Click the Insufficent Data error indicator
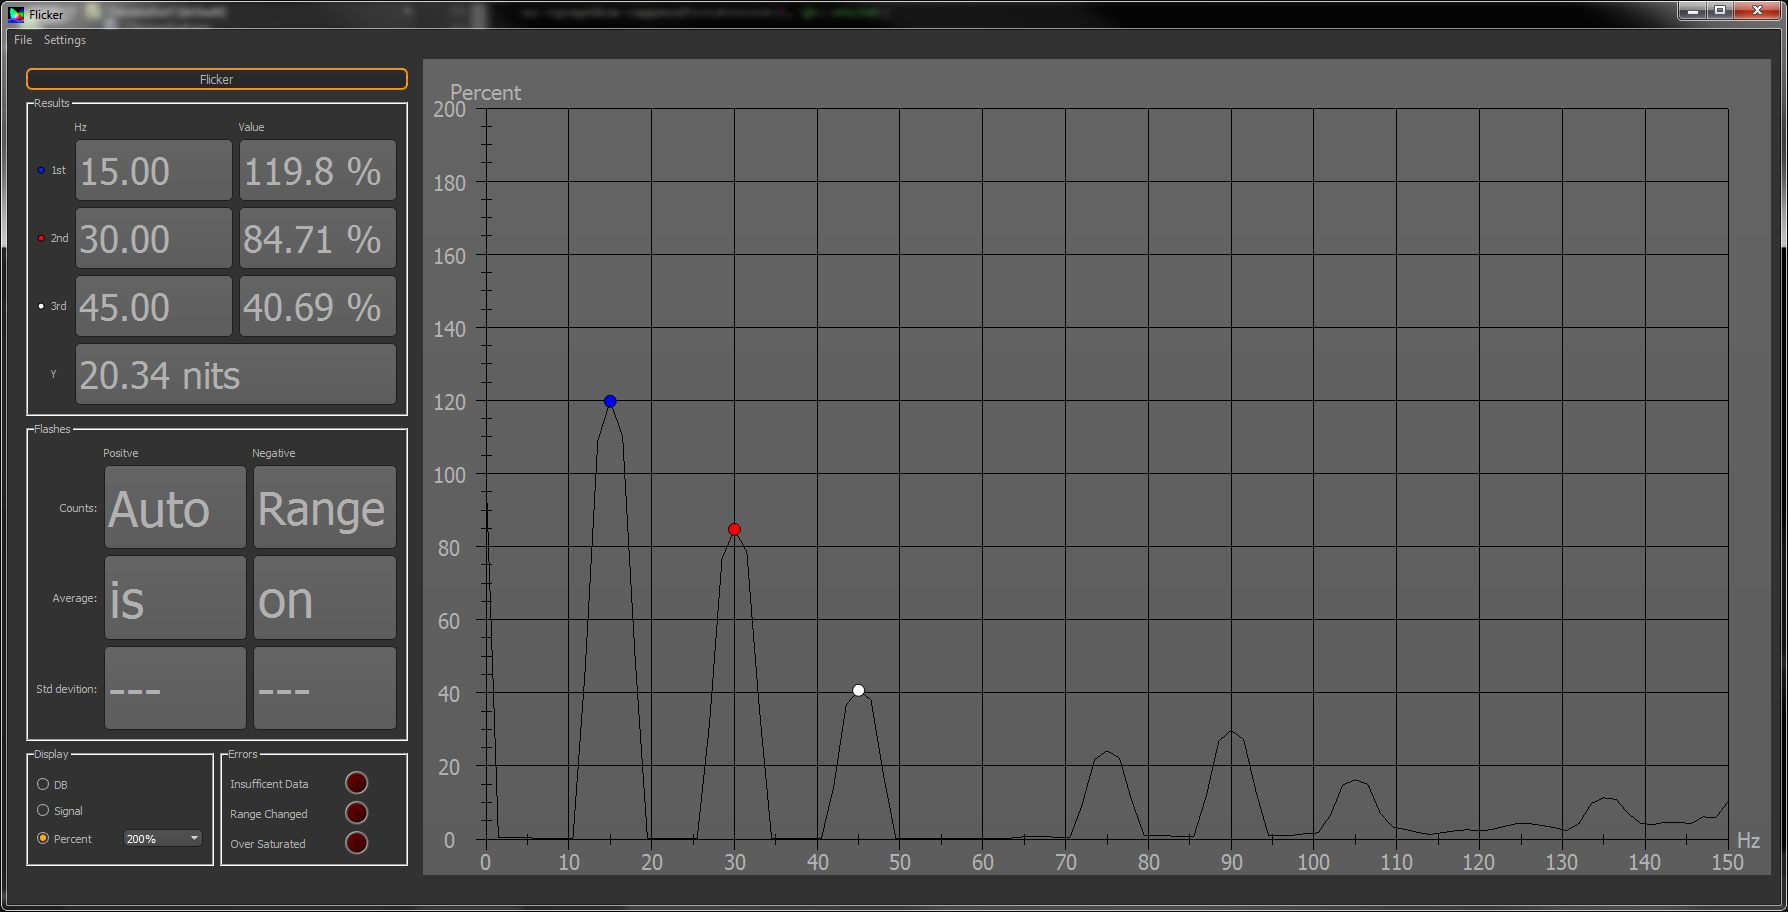This screenshot has width=1788, height=912. pyautogui.click(x=357, y=783)
